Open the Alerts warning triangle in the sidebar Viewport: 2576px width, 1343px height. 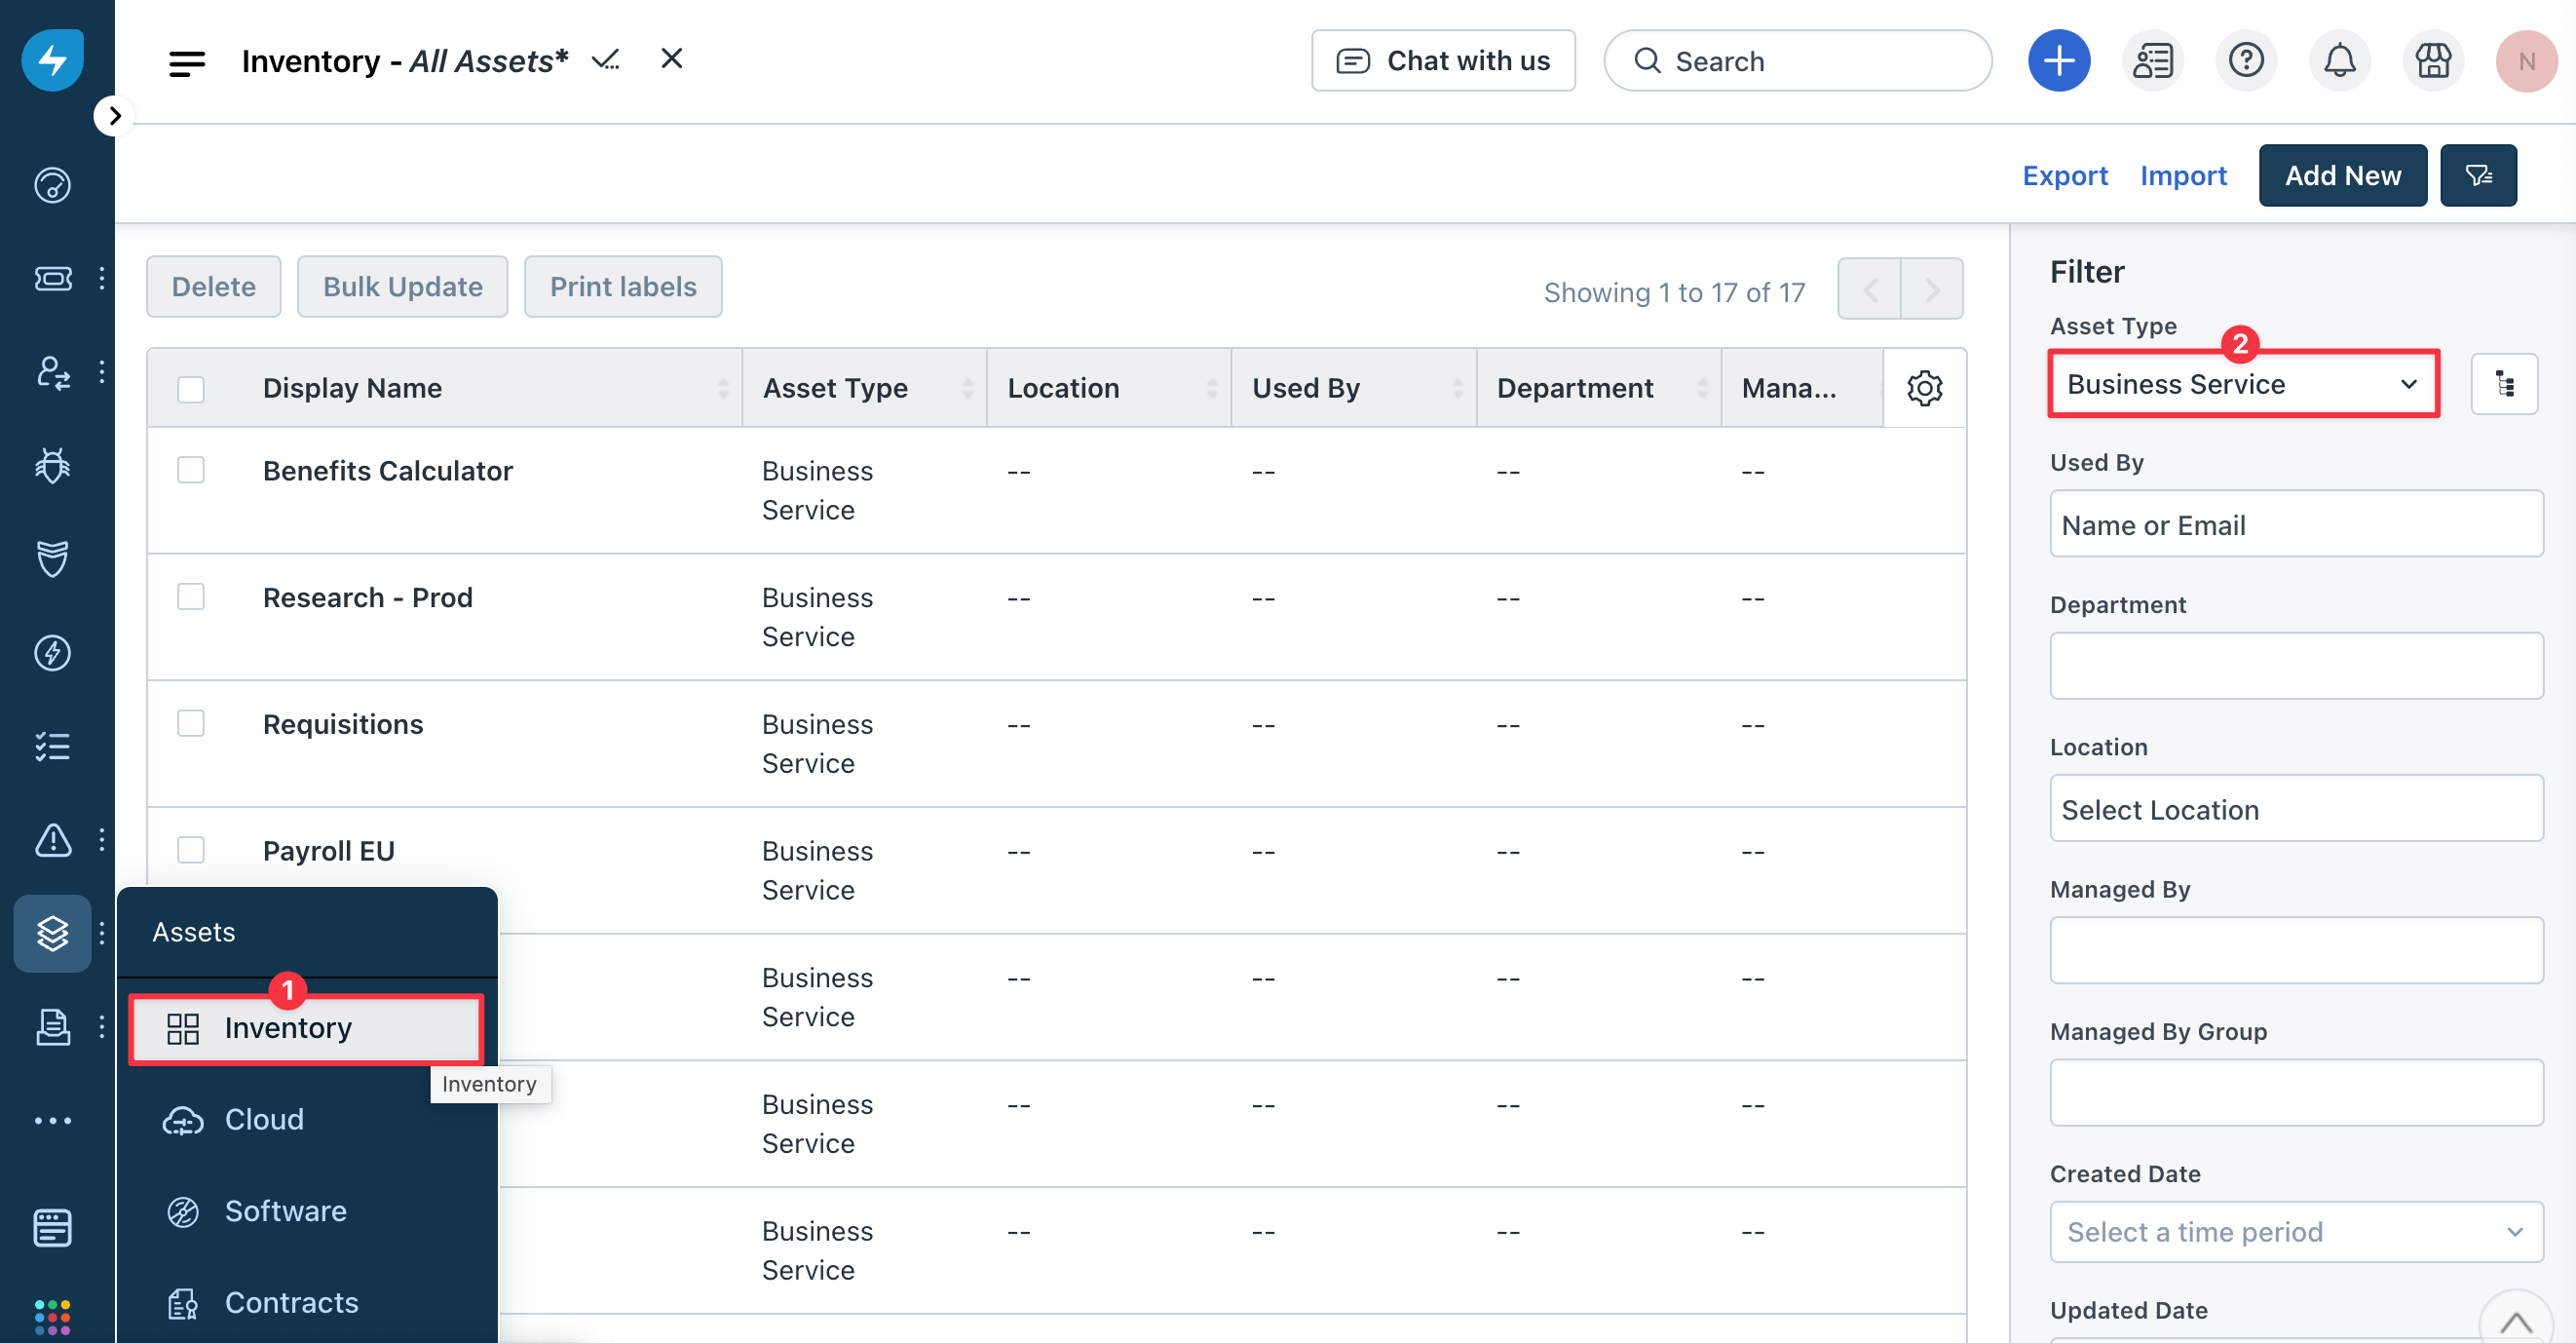[52, 840]
